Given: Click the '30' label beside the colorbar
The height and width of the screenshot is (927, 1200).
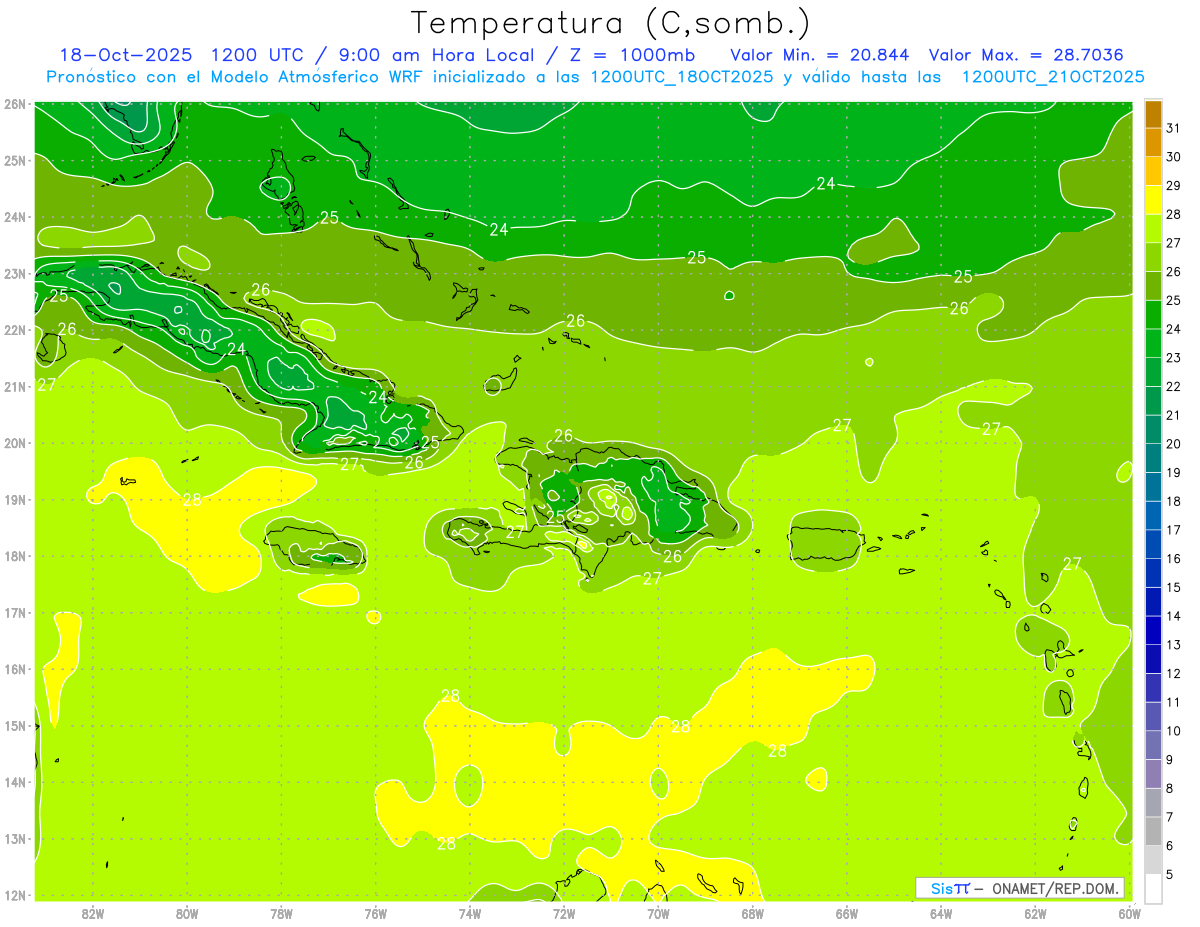Looking at the screenshot, I should [x=1174, y=157].
